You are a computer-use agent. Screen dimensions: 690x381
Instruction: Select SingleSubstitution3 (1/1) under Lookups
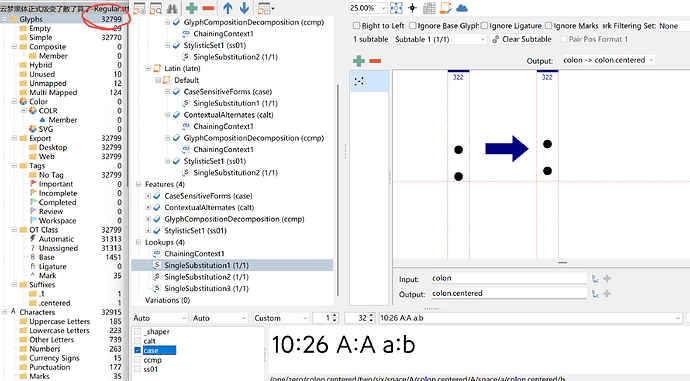pos(206,289)
